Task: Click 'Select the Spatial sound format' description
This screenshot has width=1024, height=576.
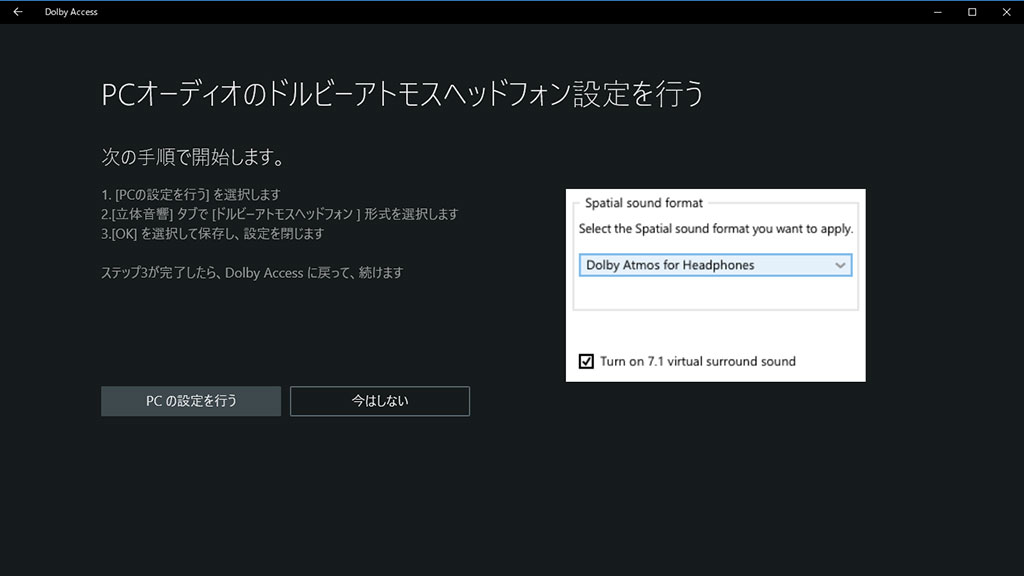Action: [716, 229]
